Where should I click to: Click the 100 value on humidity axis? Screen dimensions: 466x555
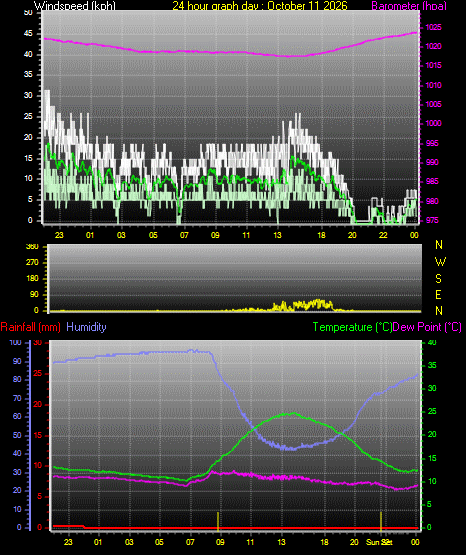click(x=16, y=343)
